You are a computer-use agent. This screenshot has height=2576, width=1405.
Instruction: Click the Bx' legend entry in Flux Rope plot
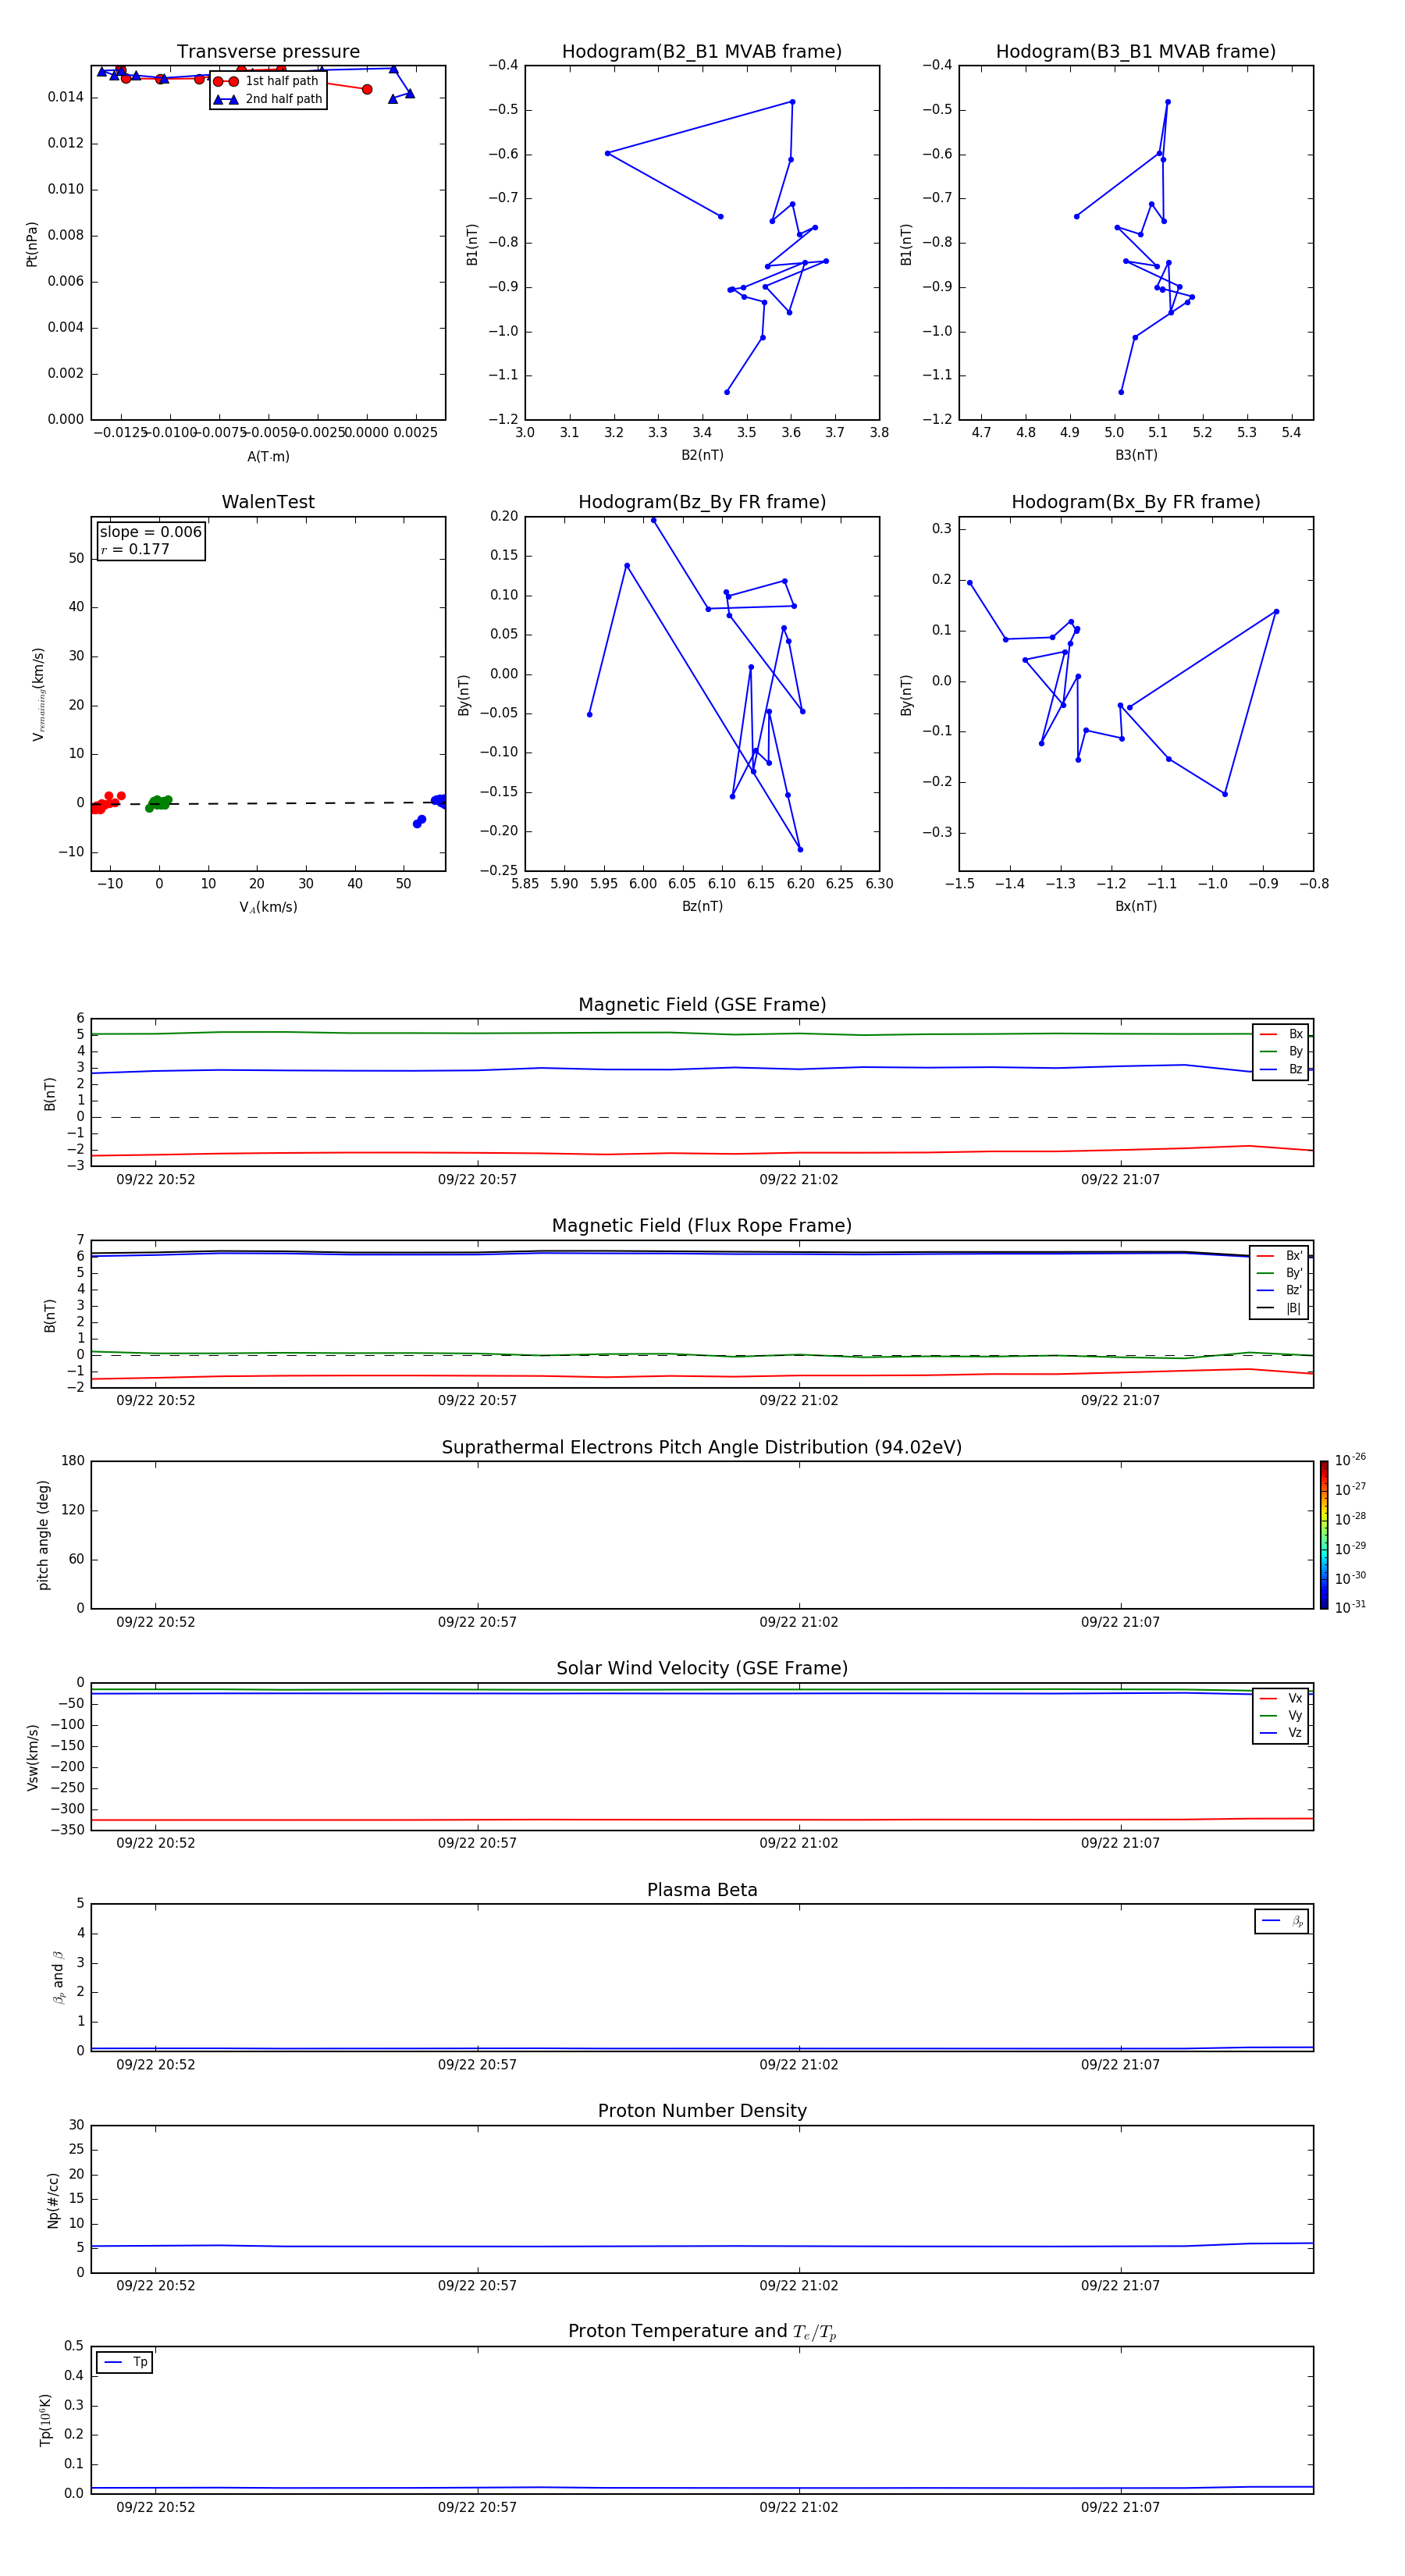coord(1279,1256)
